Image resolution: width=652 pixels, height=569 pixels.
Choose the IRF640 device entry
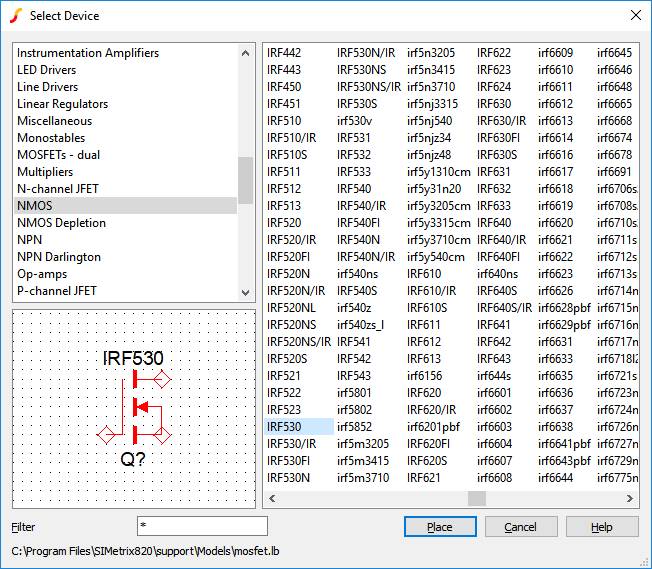click(x=493, y=223)
